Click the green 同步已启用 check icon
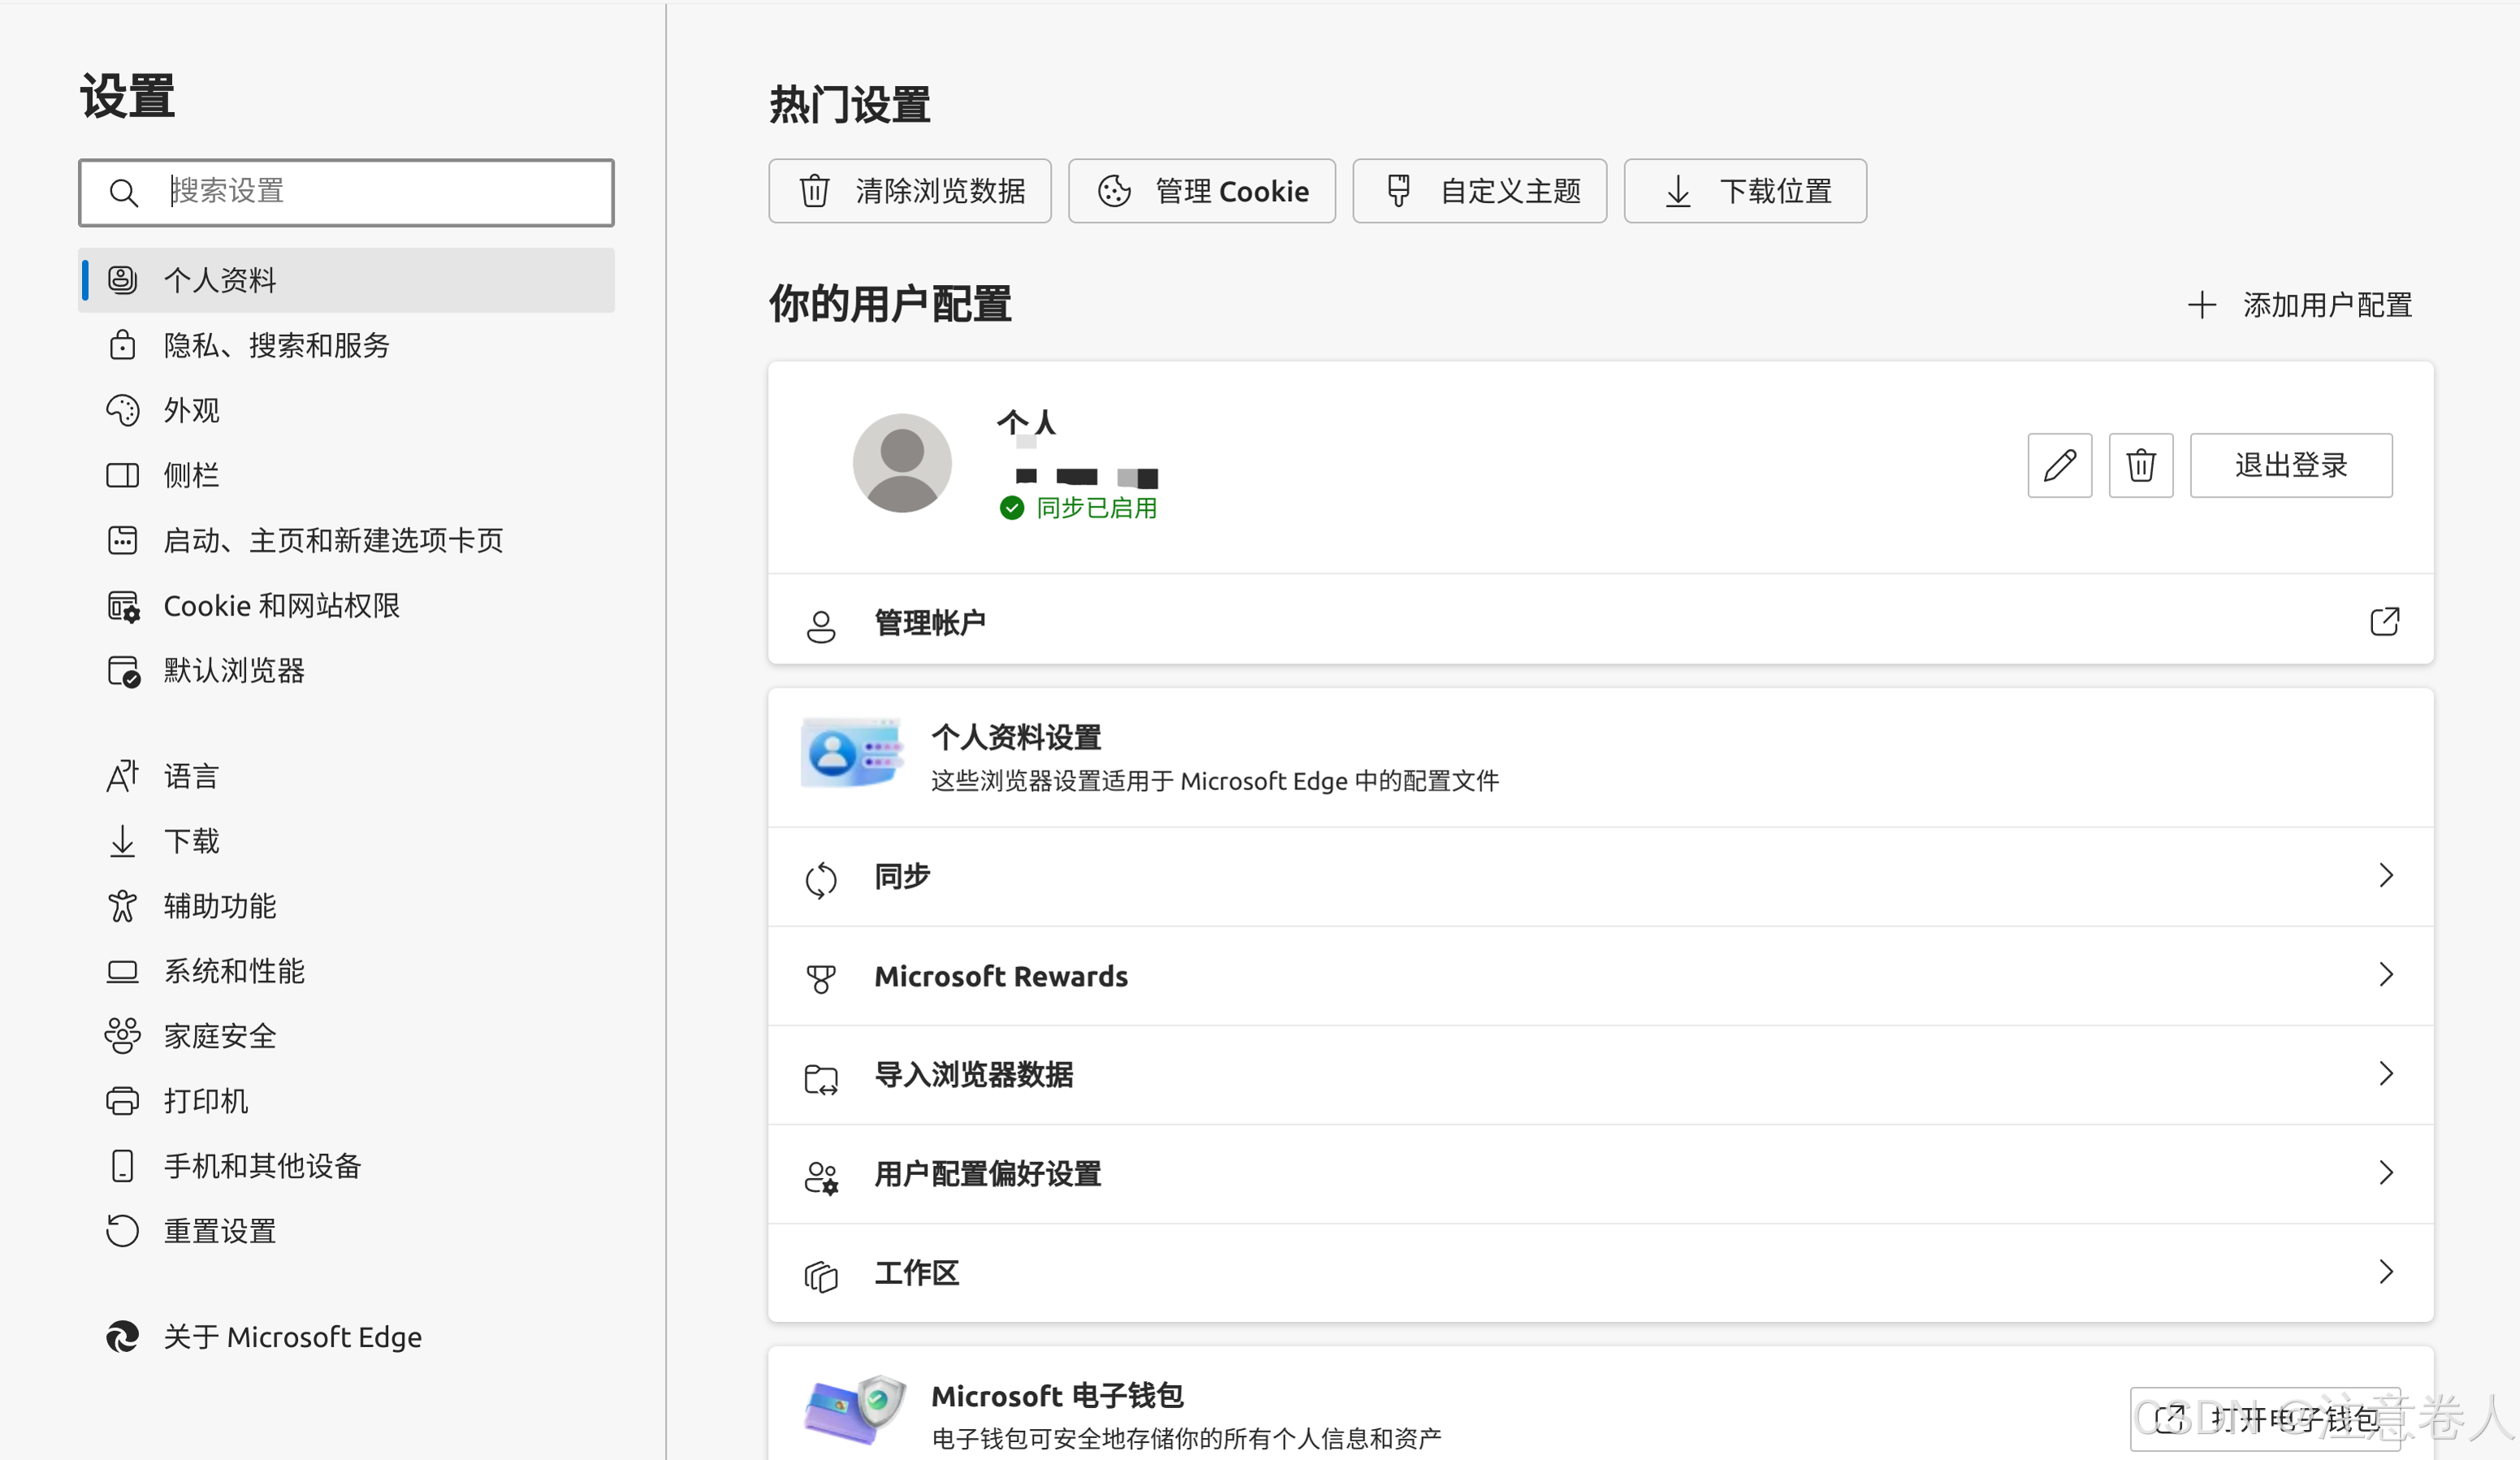Screen dimensions: 2520x1460 tap(1012, 508)
